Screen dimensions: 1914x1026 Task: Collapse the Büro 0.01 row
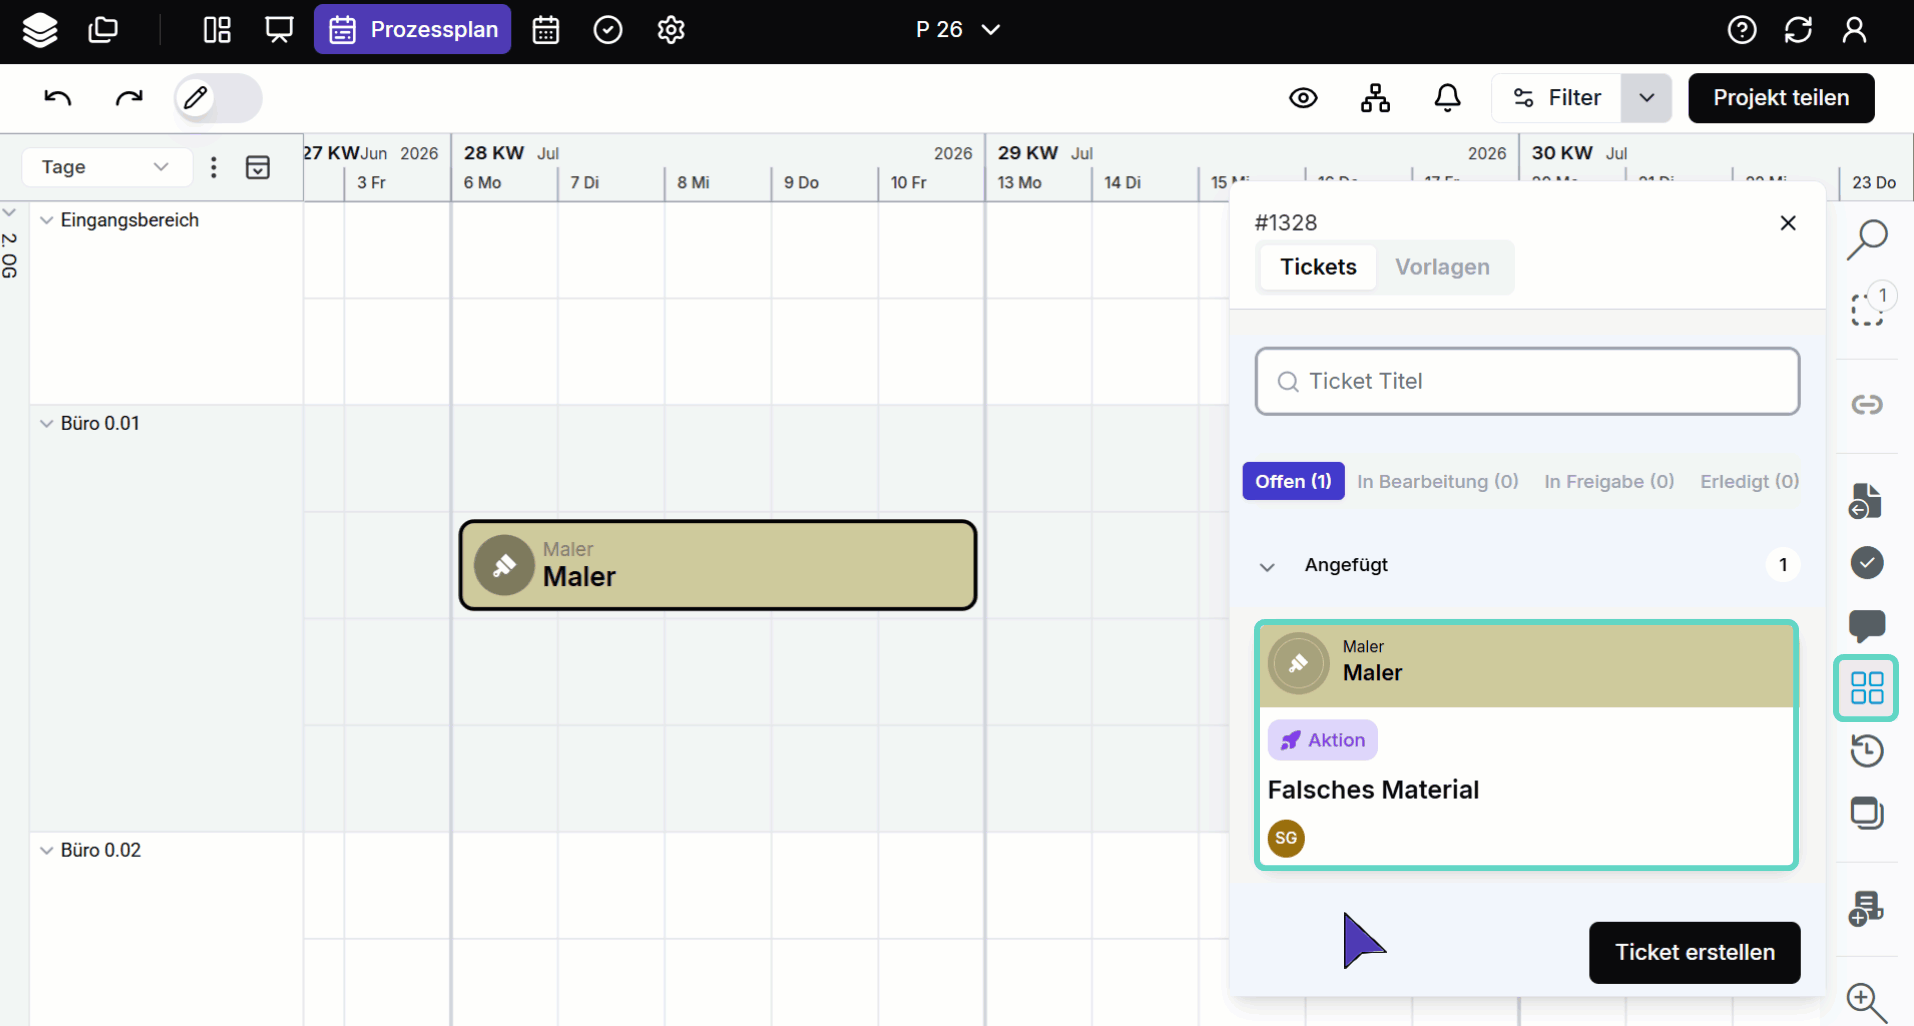(x=46, y=423)
